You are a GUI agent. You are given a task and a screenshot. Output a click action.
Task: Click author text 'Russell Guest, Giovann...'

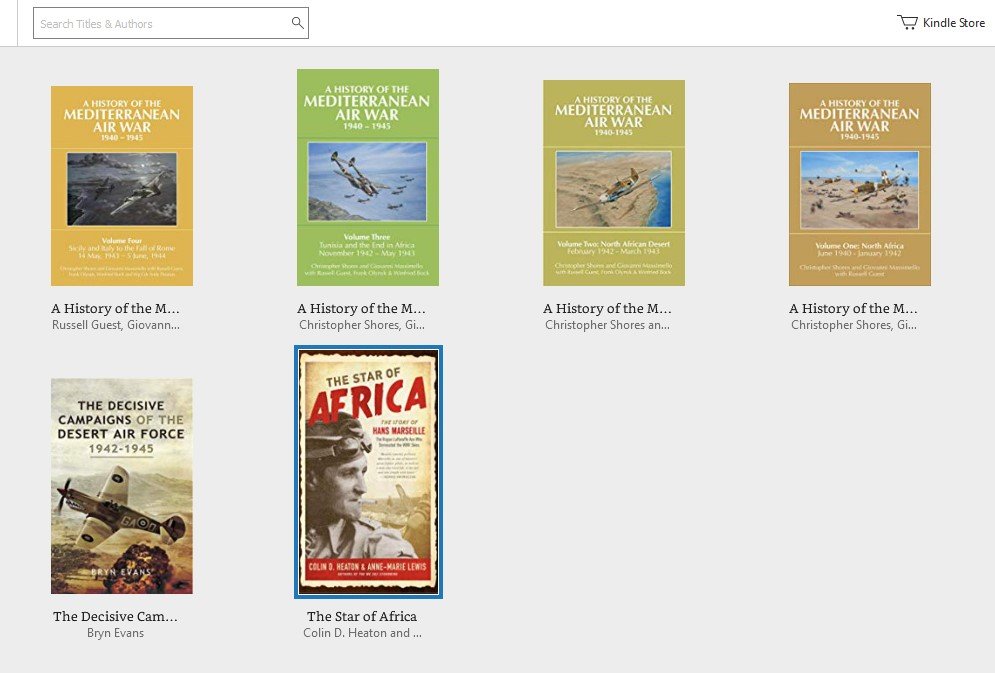click(x=115, y=325)
